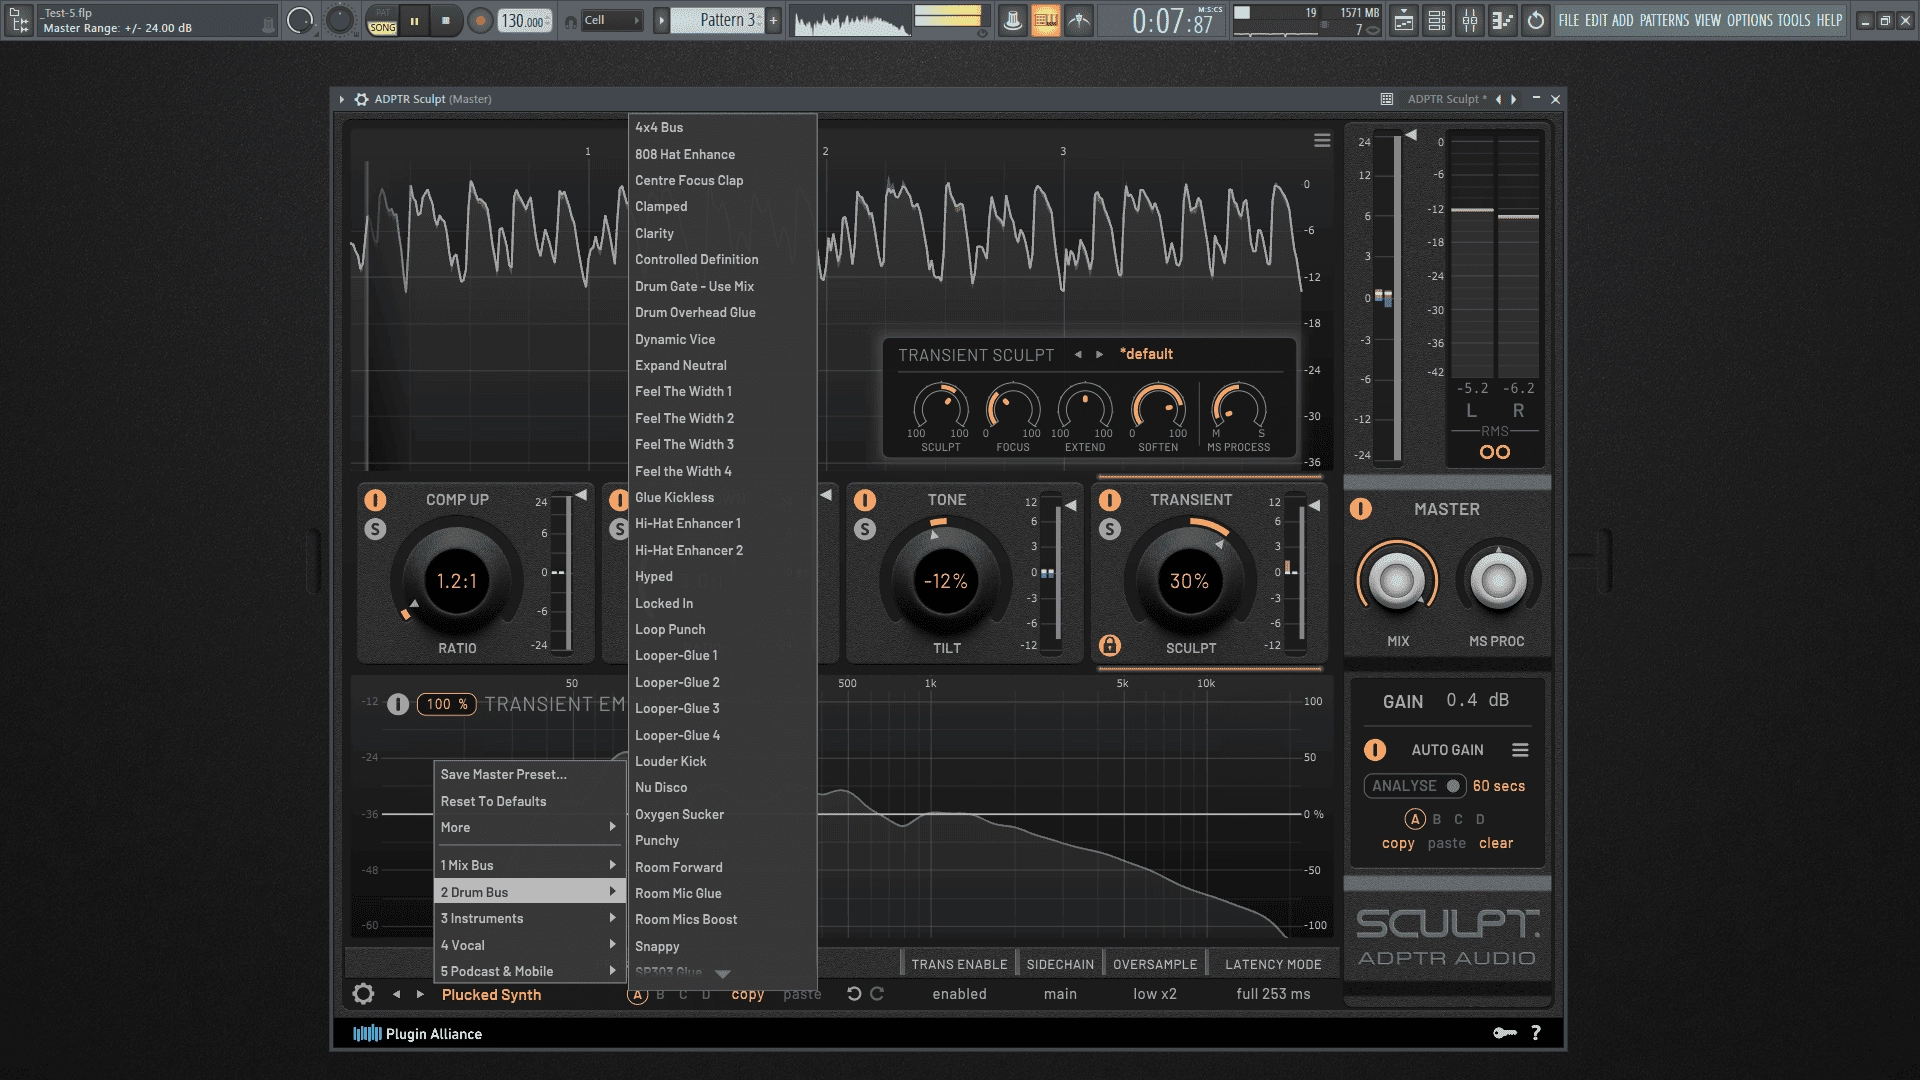Expand the More submenu
This screenshot has height=1080, width=1920.
(x=529, y=827)
